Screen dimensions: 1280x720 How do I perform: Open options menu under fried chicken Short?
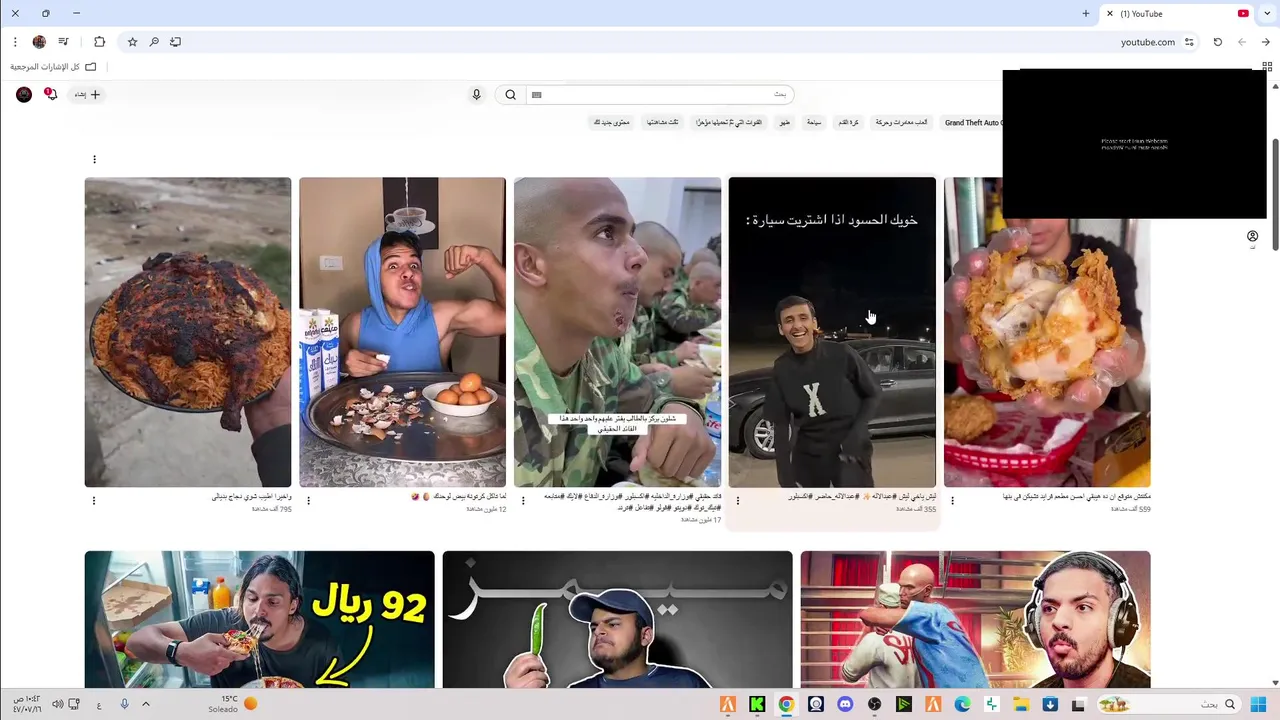(x=952, y=500)
